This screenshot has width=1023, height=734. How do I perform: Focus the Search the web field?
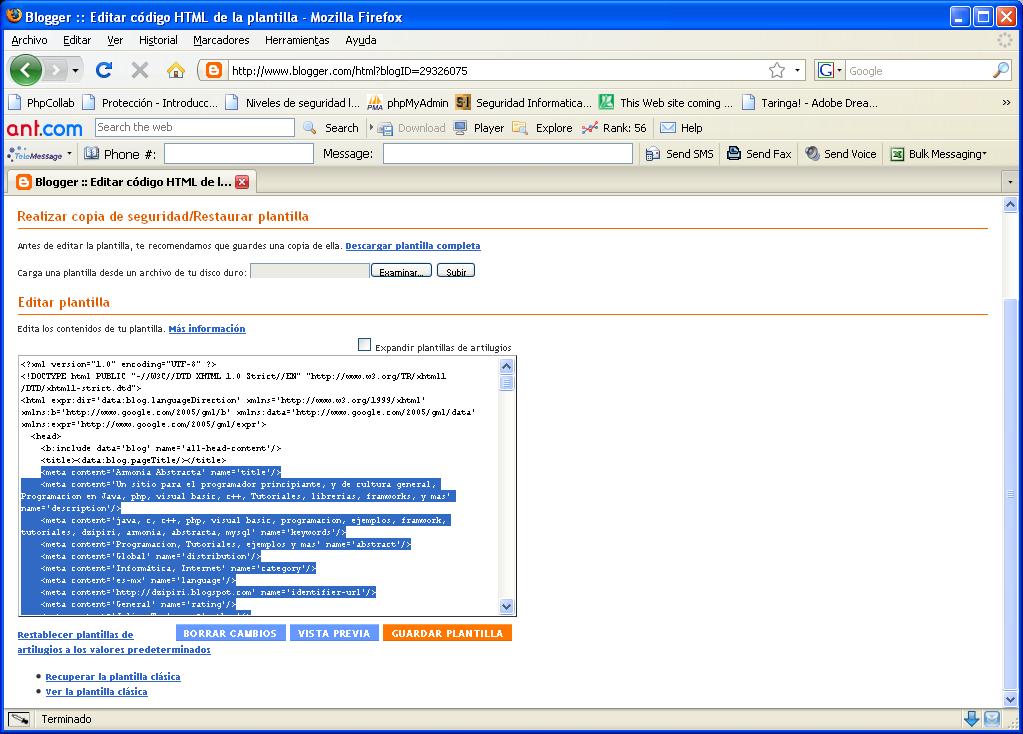195,127
